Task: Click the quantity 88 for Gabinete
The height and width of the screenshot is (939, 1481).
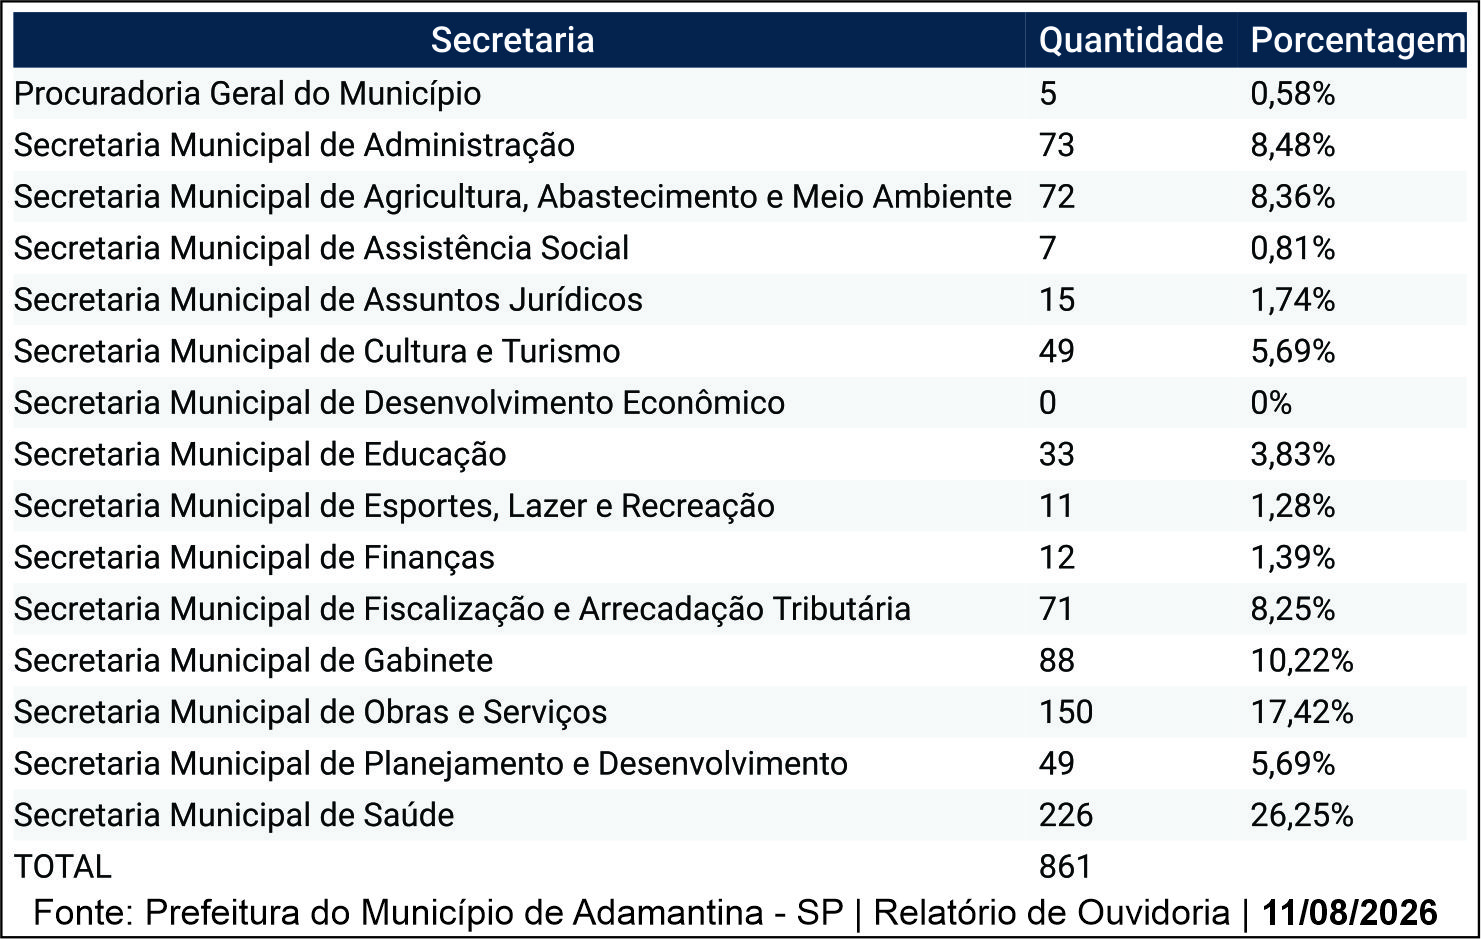Action: (1057, 661)
